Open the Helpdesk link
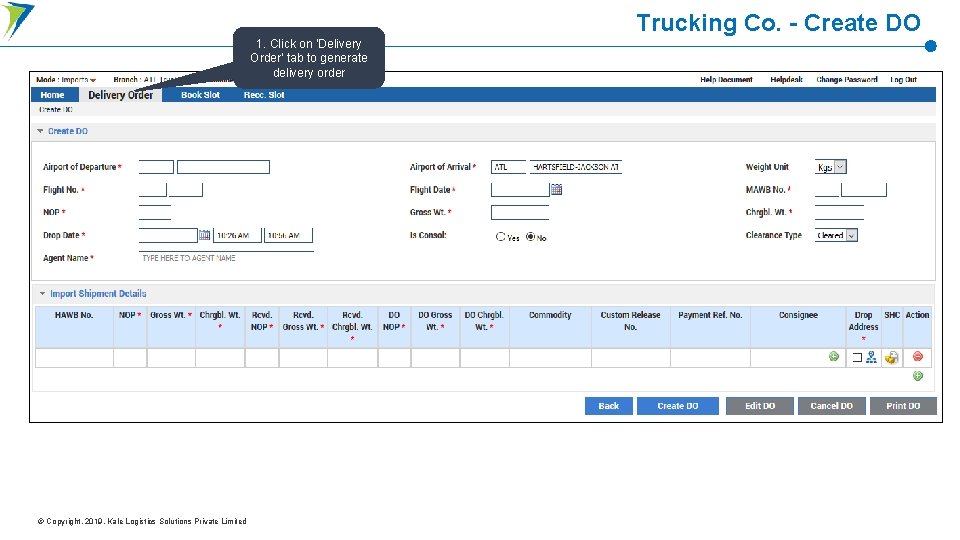The width and height of the screenshot is (960, 540). point(786,80)
